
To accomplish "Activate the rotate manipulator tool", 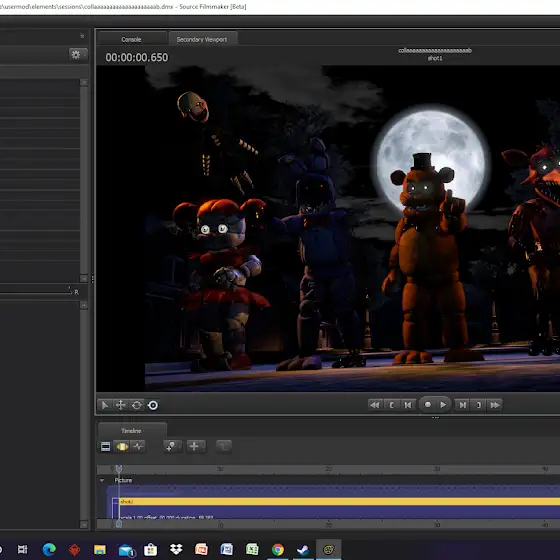I will coord(137,405).
